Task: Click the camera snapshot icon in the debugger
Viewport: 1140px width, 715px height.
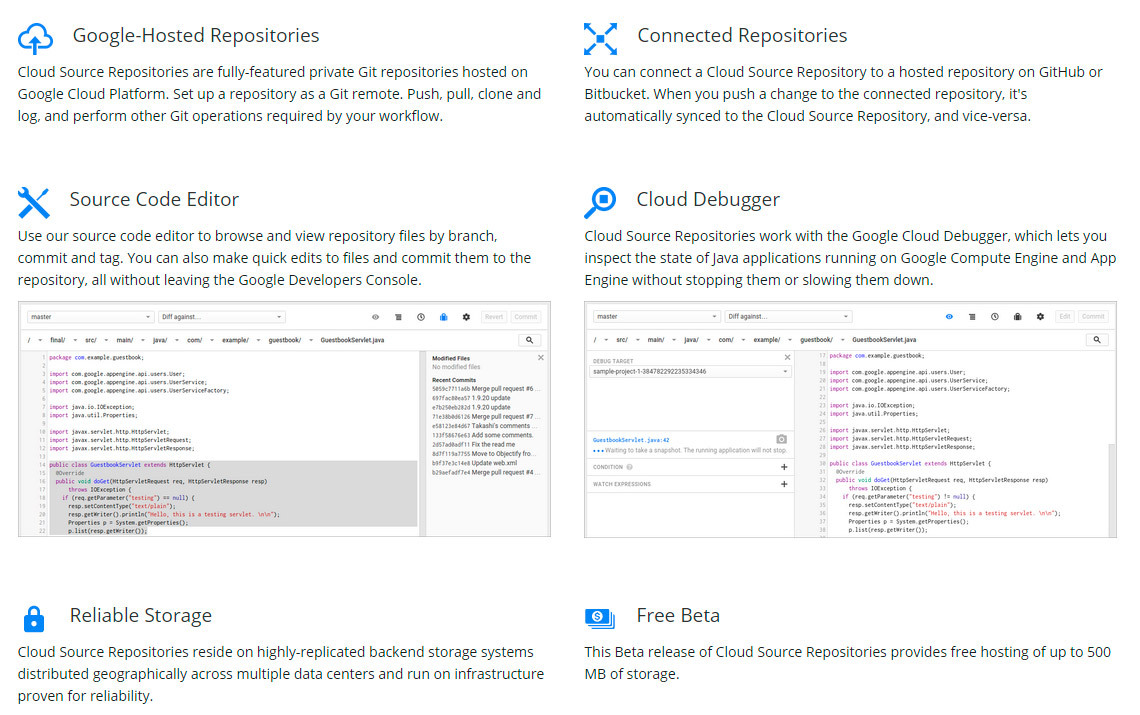Action: (x=781, y=439)
